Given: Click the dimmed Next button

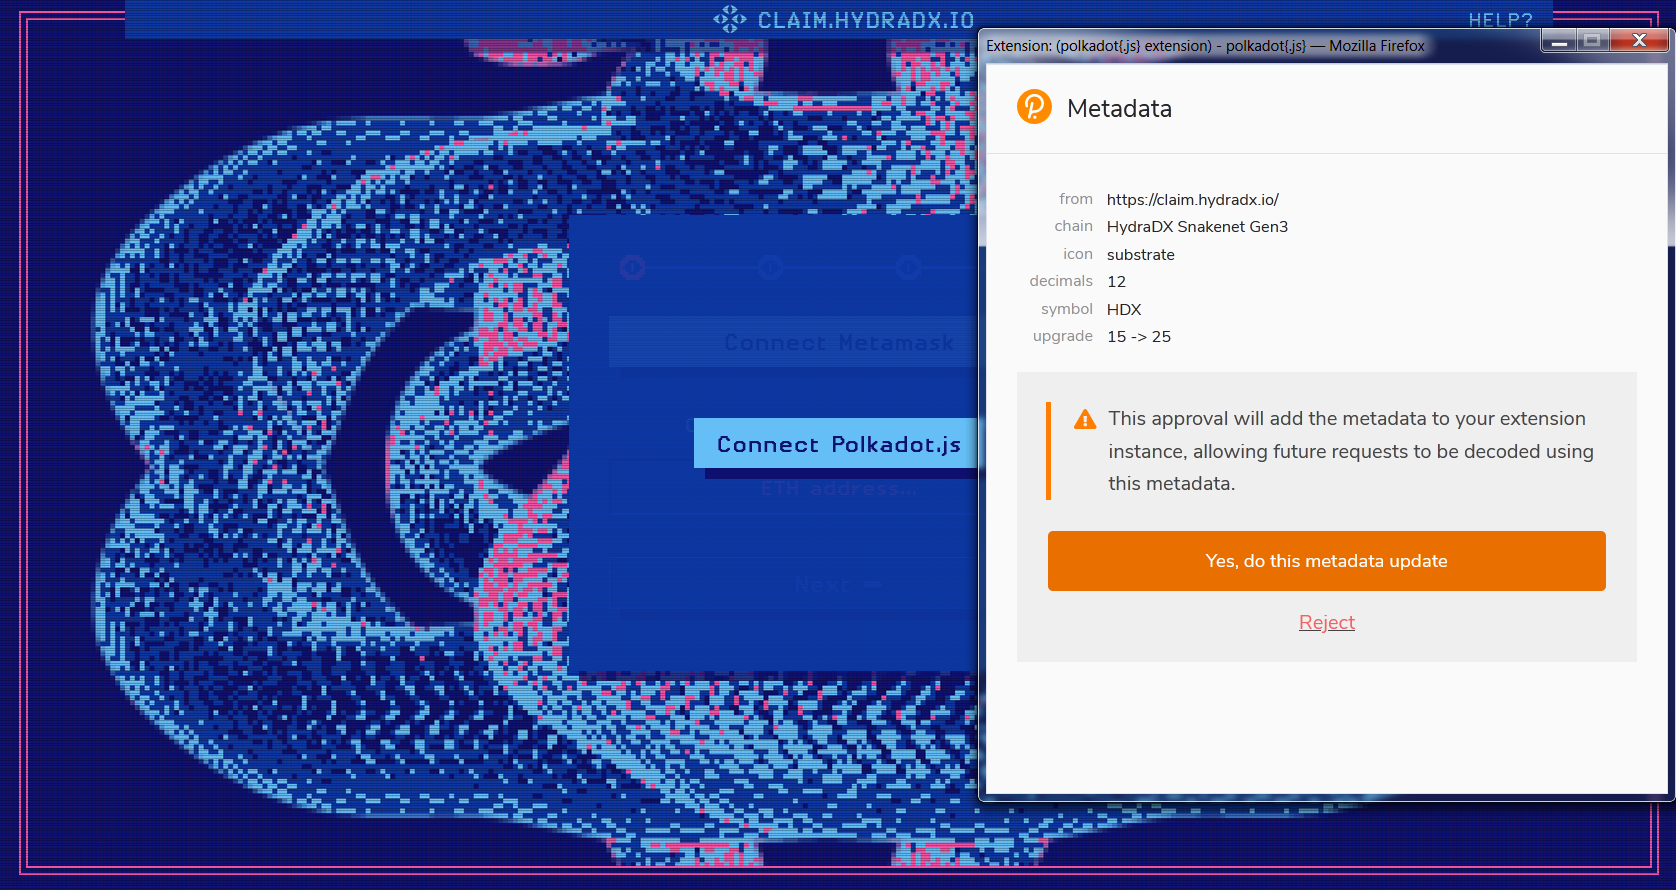Looking at the screenshot, I should tap(794, 584).
